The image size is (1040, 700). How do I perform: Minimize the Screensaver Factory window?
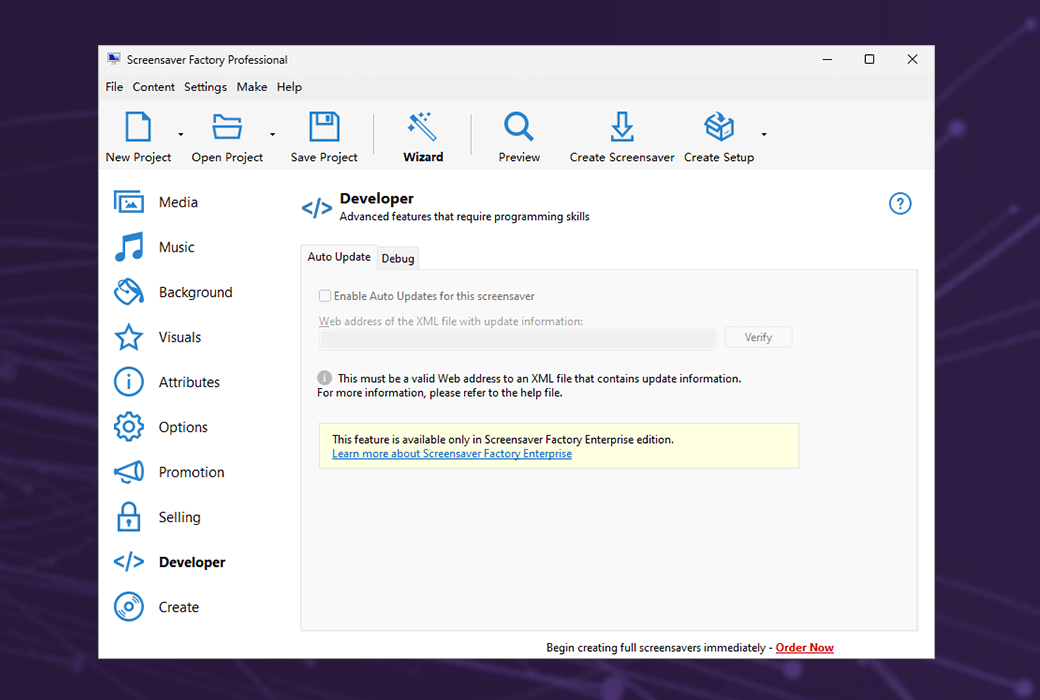point(828,59)
